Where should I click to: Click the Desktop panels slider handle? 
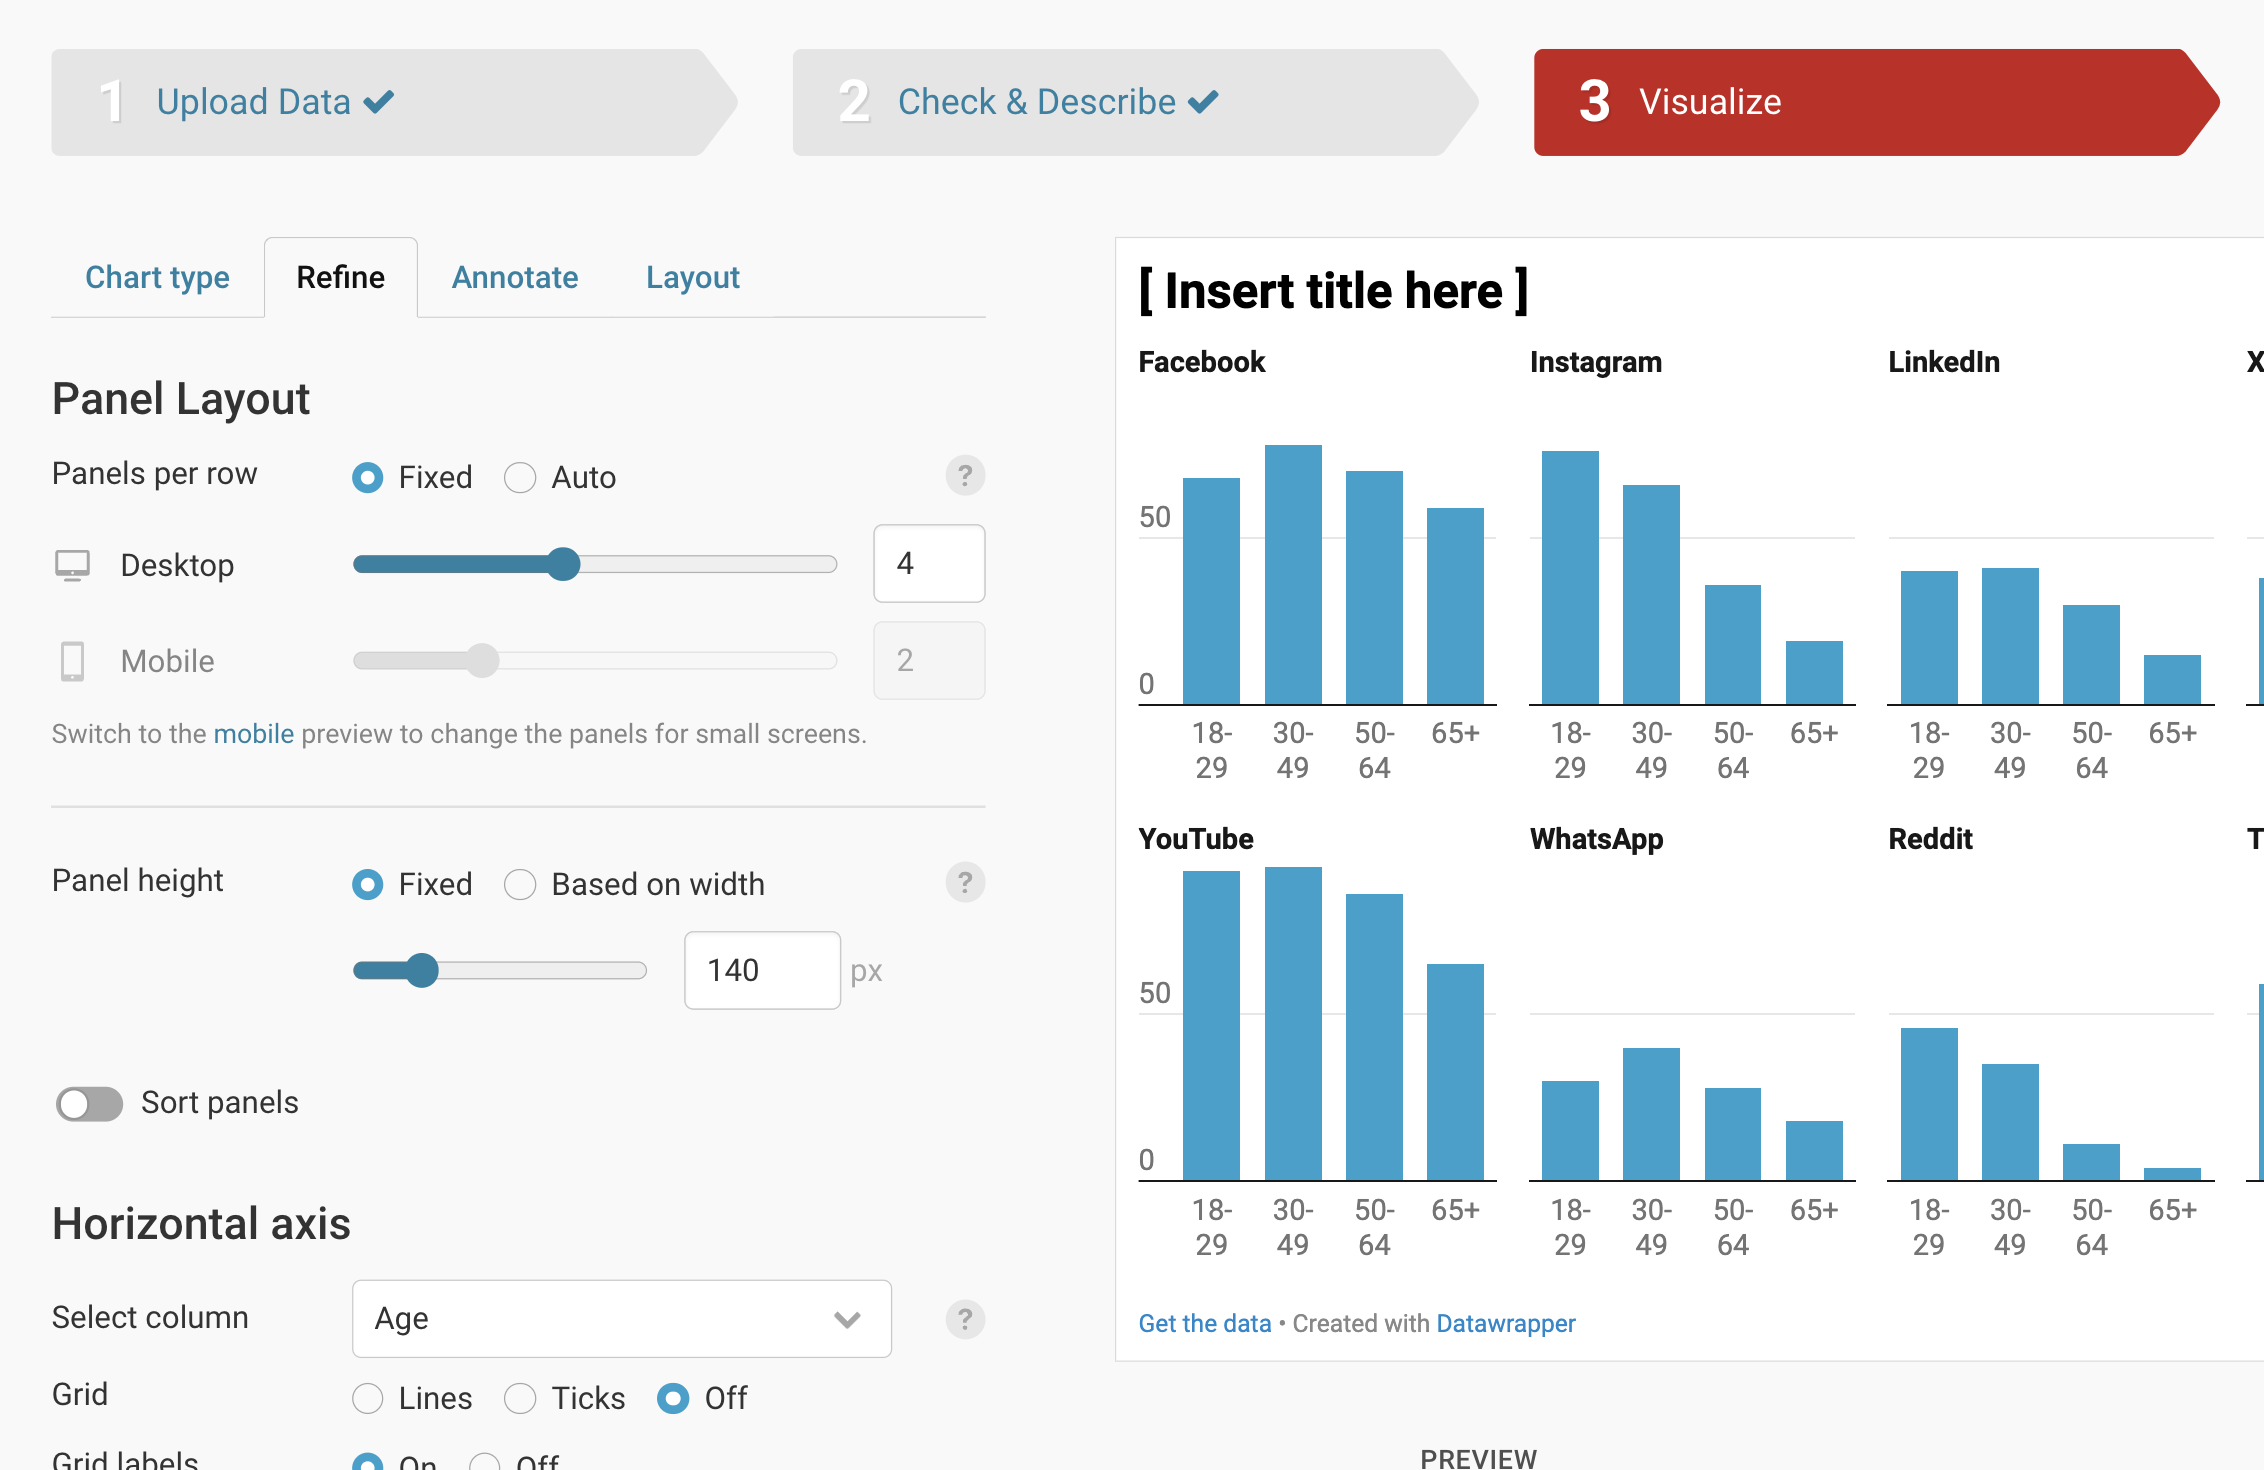click(564, 564)
